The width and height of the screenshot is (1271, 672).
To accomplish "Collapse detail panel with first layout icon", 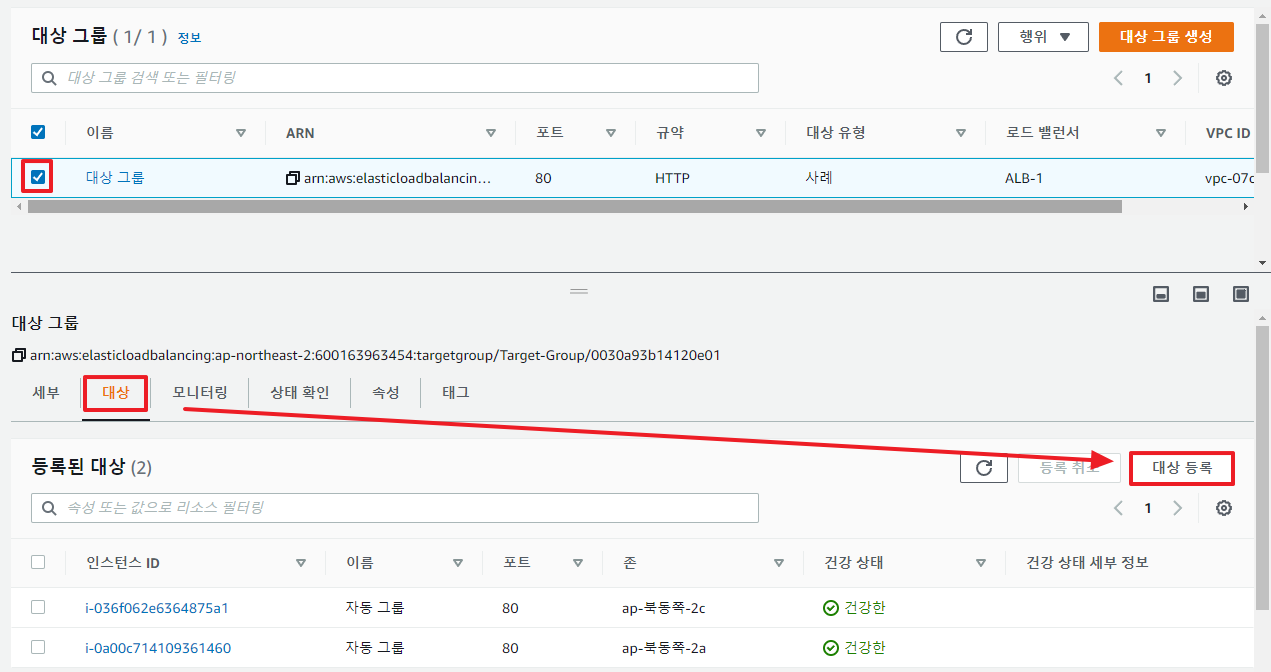I will click(1161, 294).
